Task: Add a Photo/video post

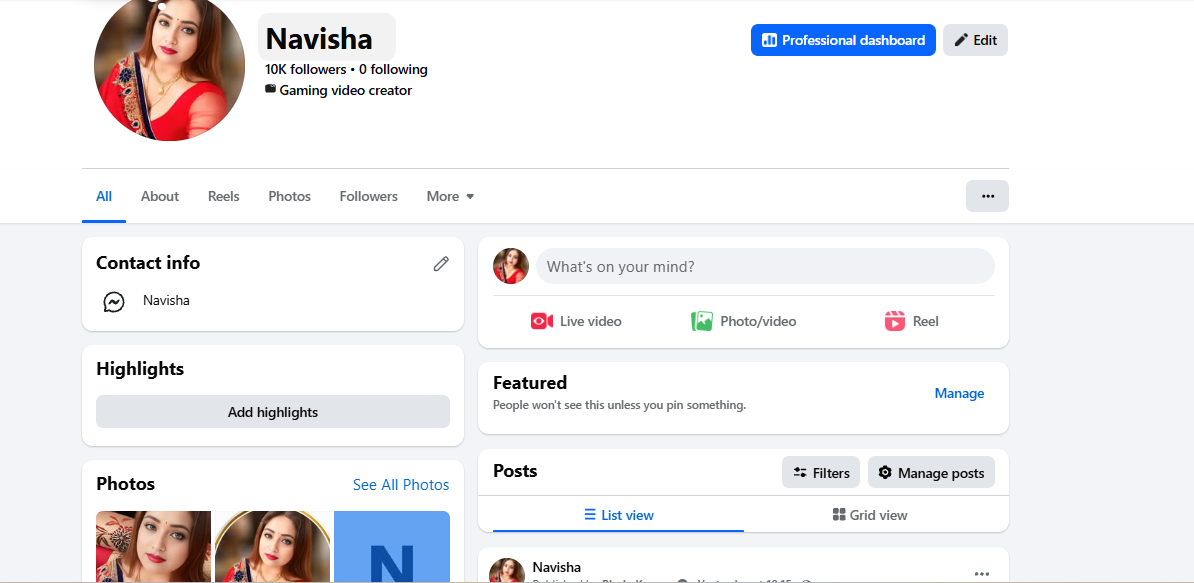Action: point(743,321)
